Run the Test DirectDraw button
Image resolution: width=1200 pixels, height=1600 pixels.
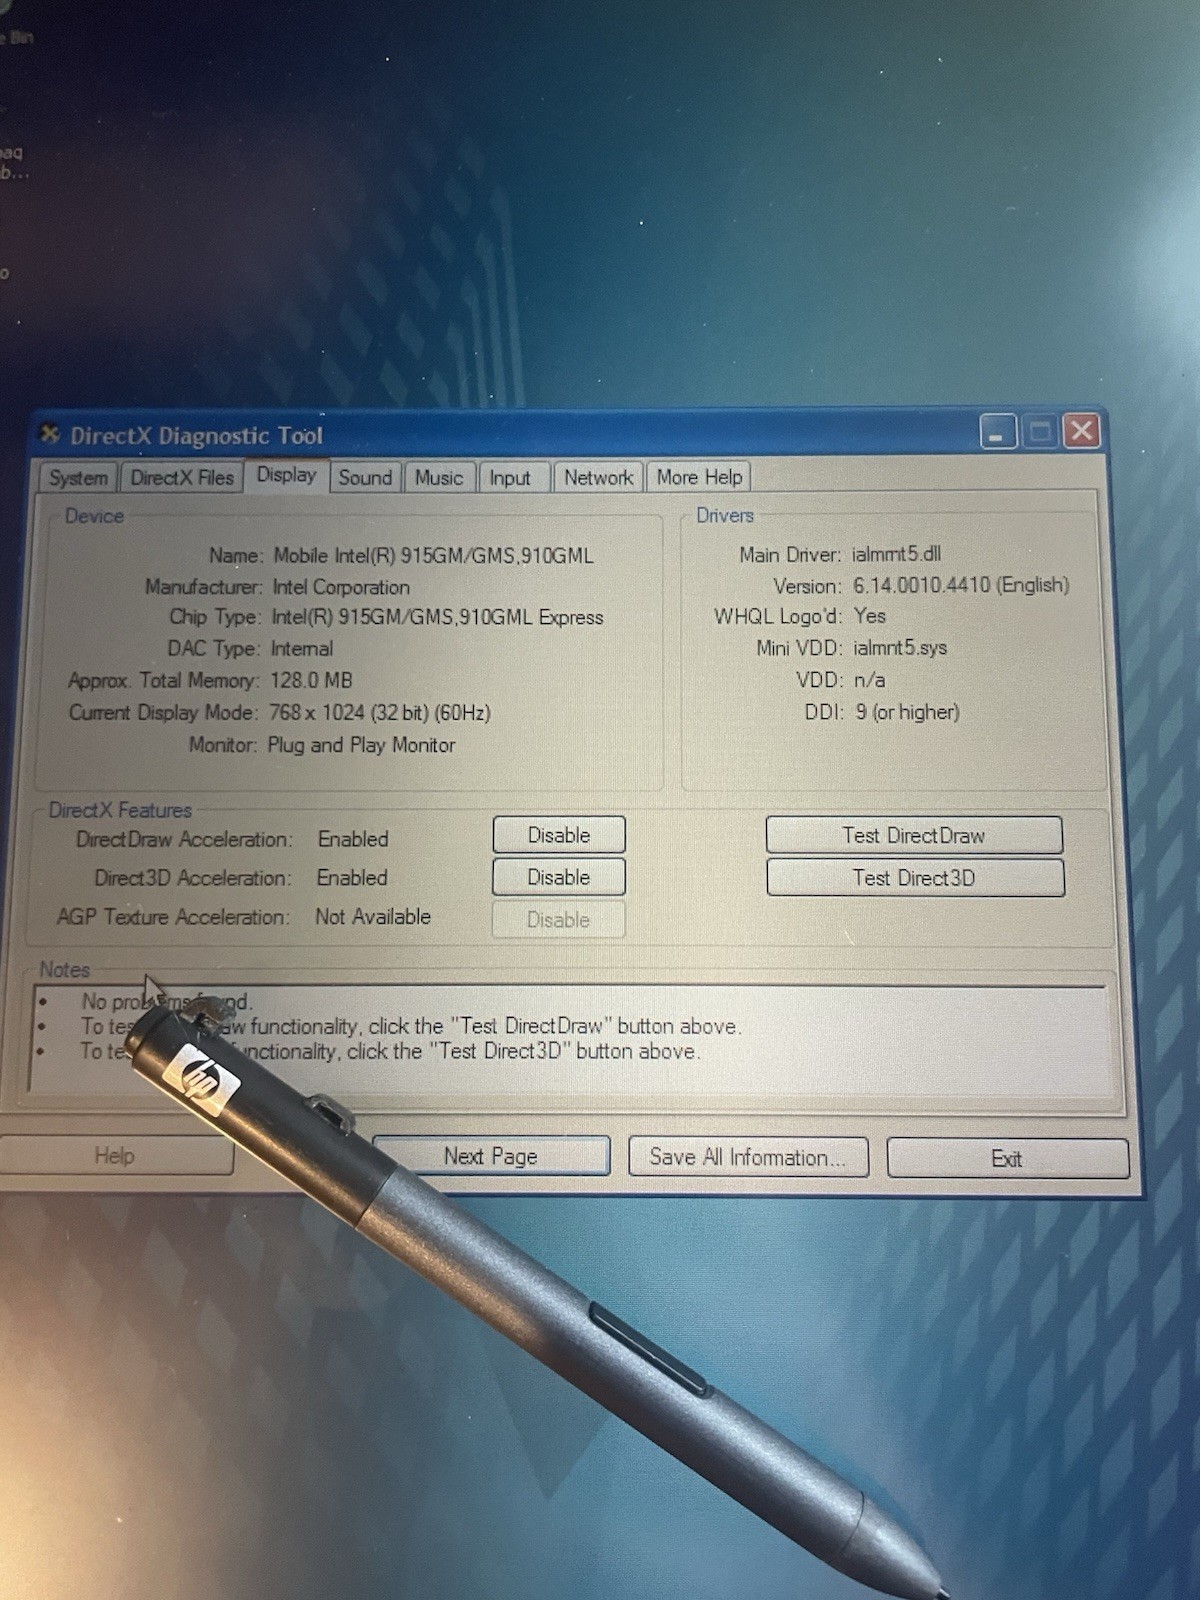pos(914,835)
